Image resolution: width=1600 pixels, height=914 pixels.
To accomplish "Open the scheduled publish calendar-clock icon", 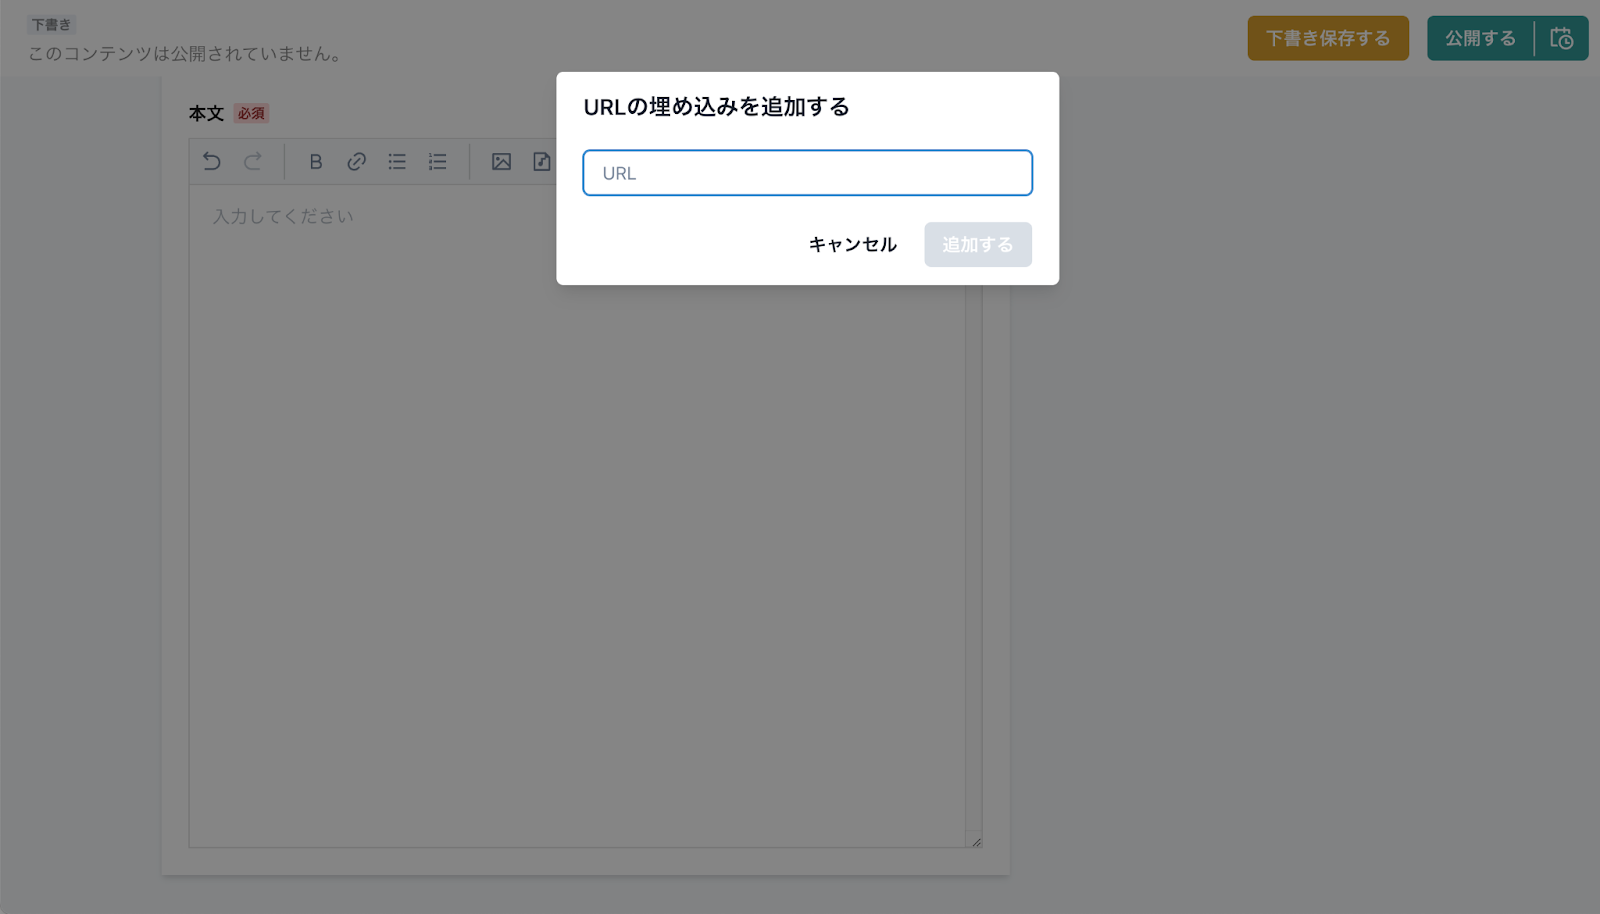I will click(1561, 38).
